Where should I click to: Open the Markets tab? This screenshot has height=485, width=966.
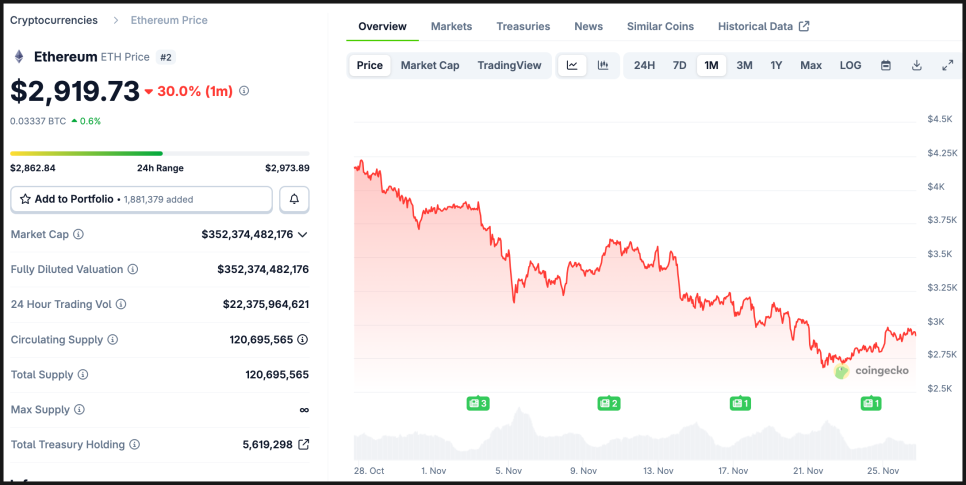pyautogui.click(x=451, y=26)
